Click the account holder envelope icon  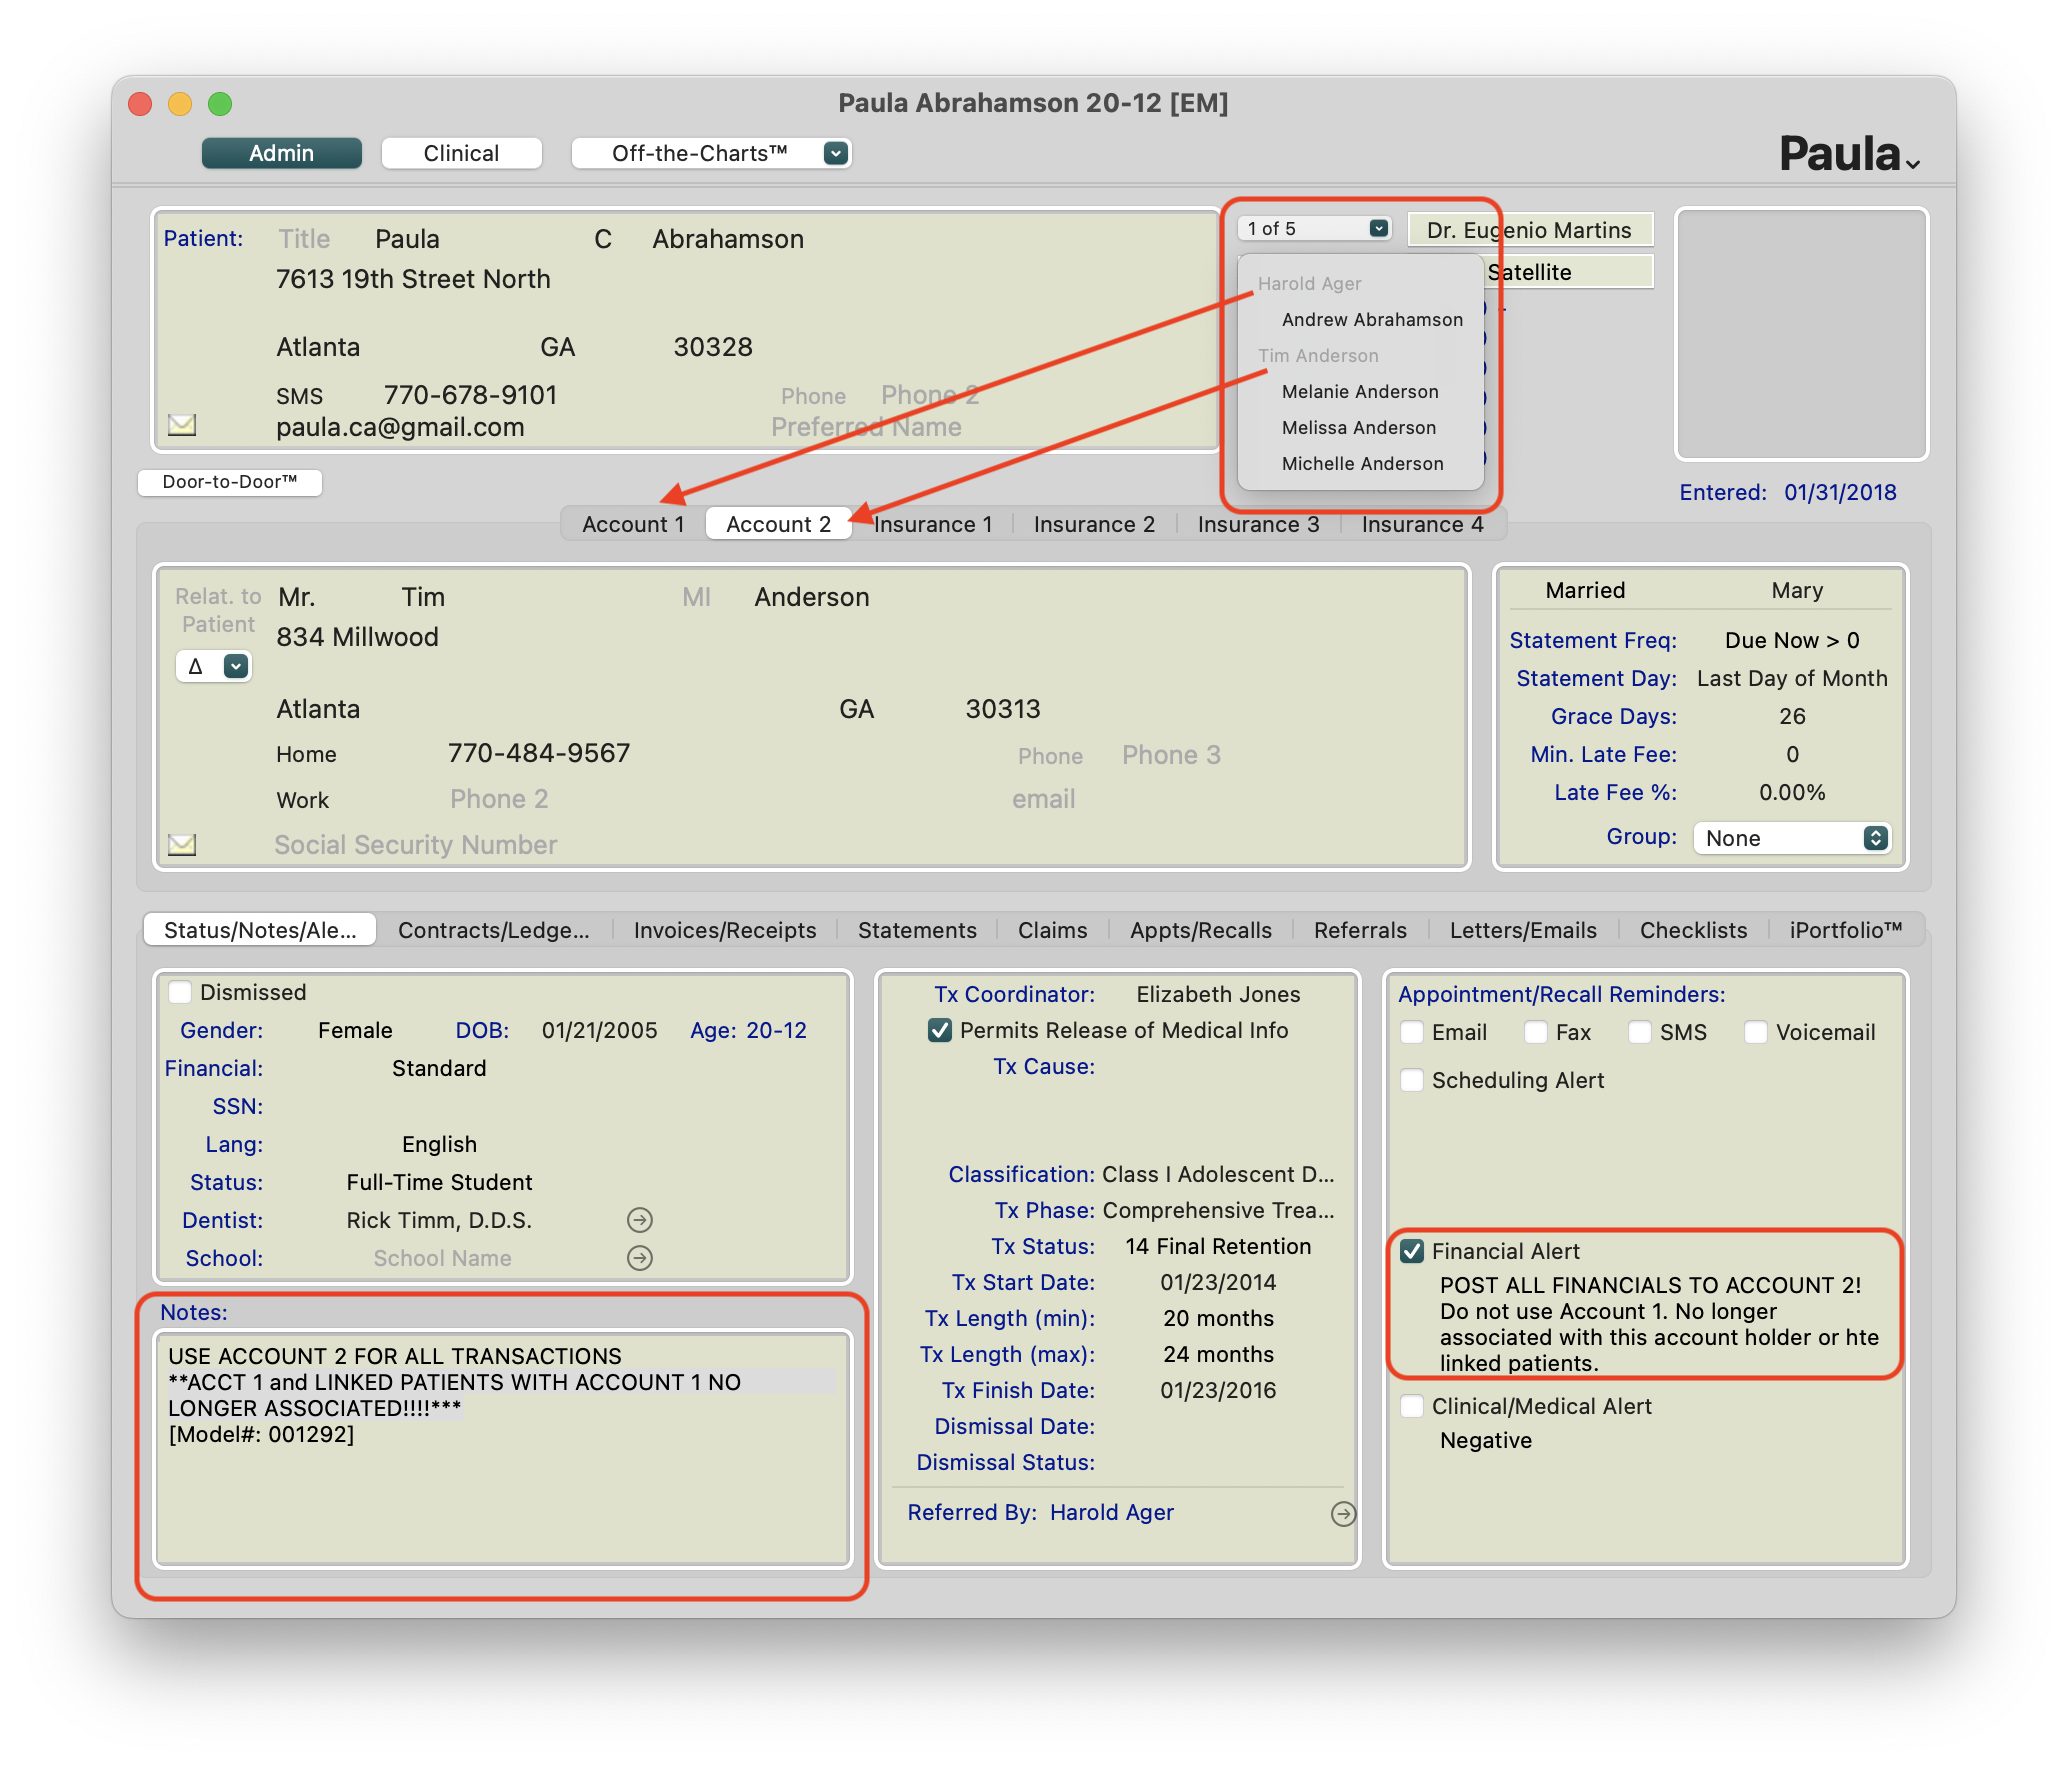tap(182, 845)
